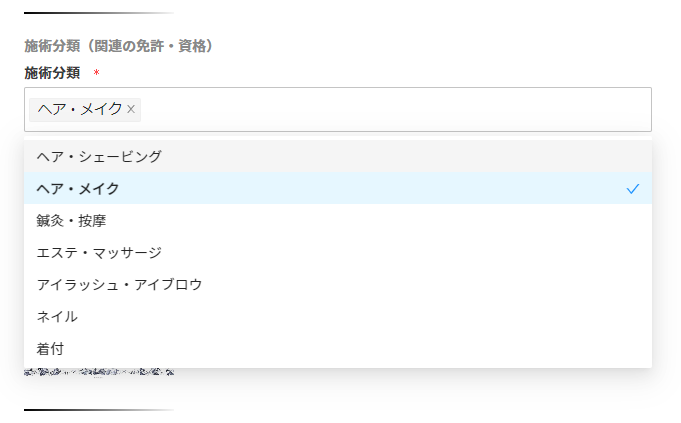Click the ヘア・メイク selected tag chip
Screen dimensions: 681x423
(79, 109)
